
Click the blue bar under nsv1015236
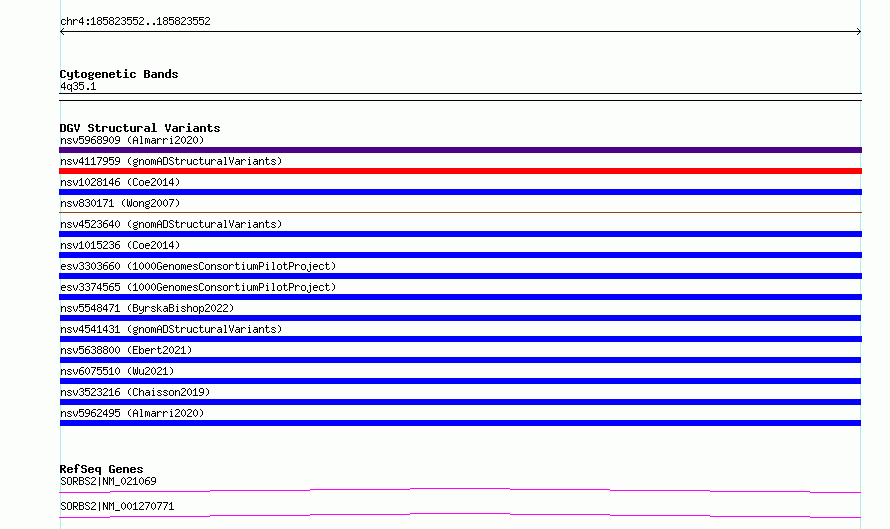(460, 255)
